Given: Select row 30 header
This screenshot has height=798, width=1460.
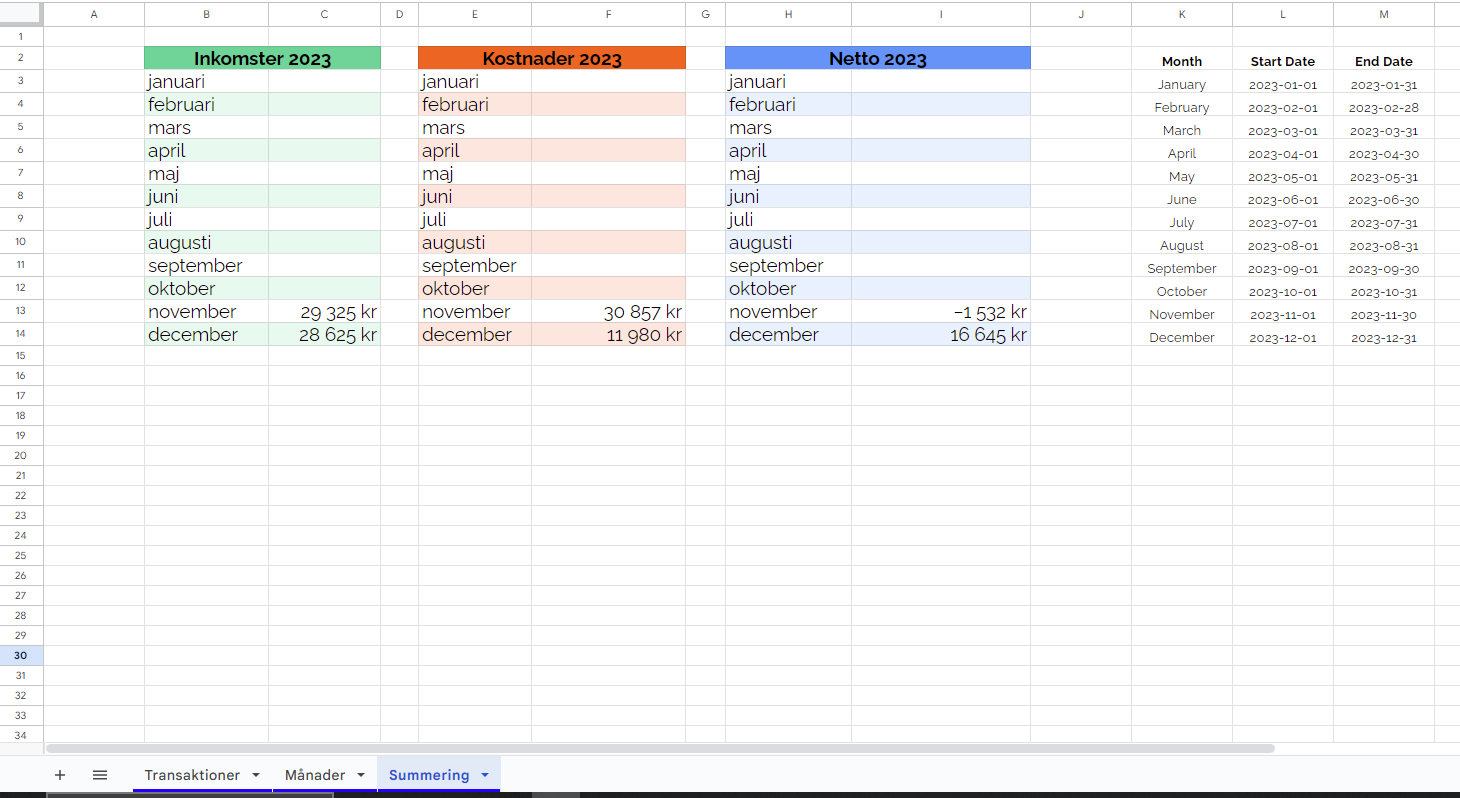Looking at the screenshot, I should 21,655.
